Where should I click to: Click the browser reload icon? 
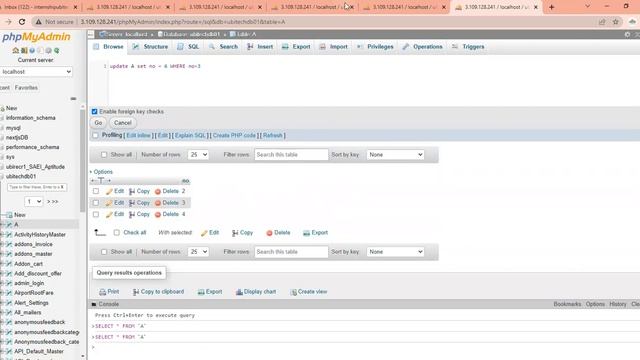[x=22, y=22]
